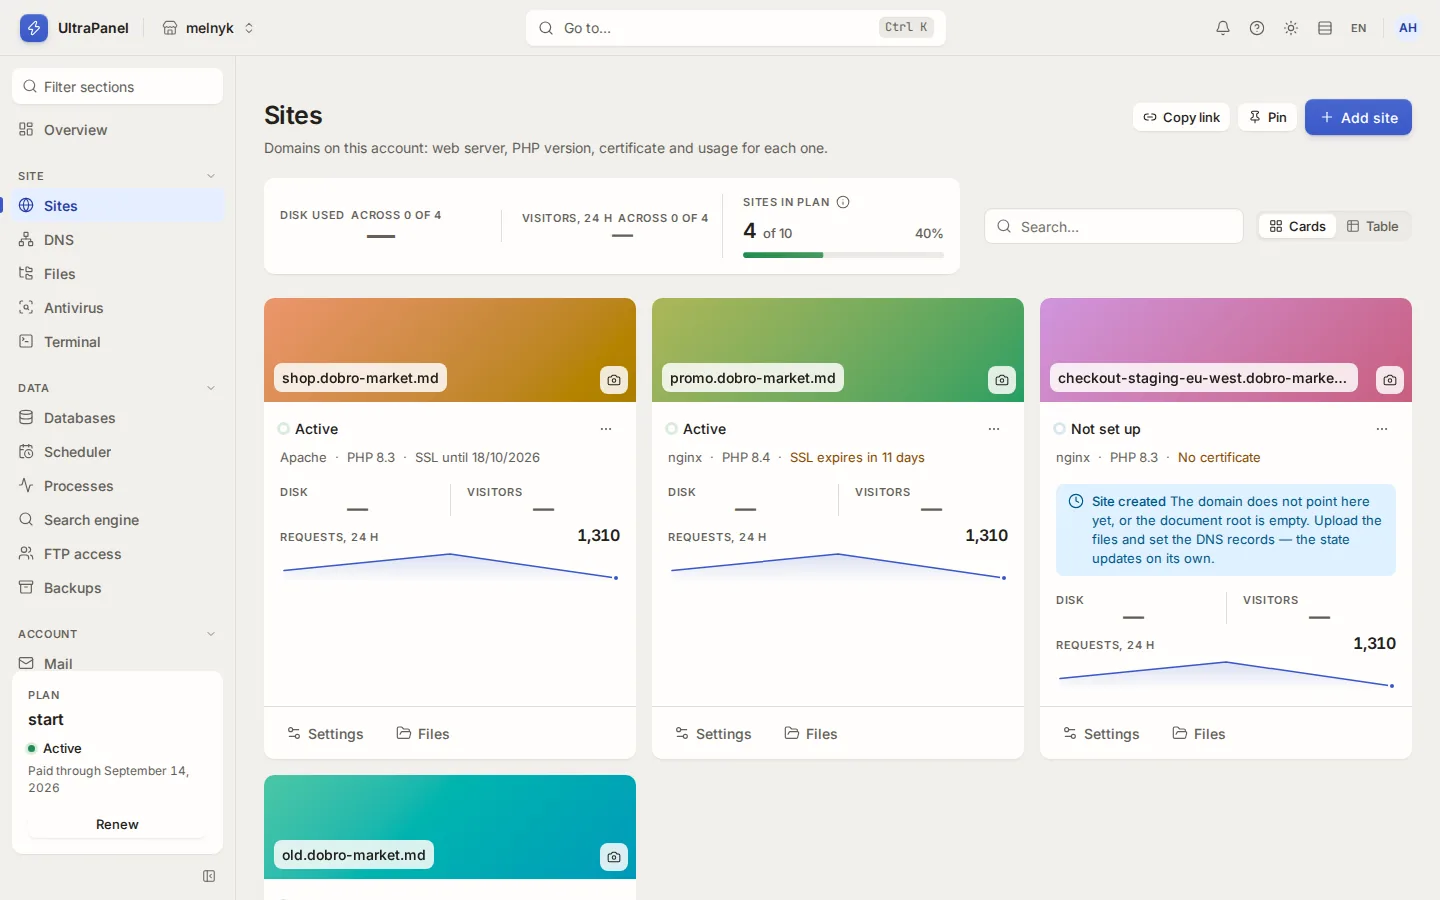Open the Terminal section
The image size is (1440, 900).
(118, 342)
